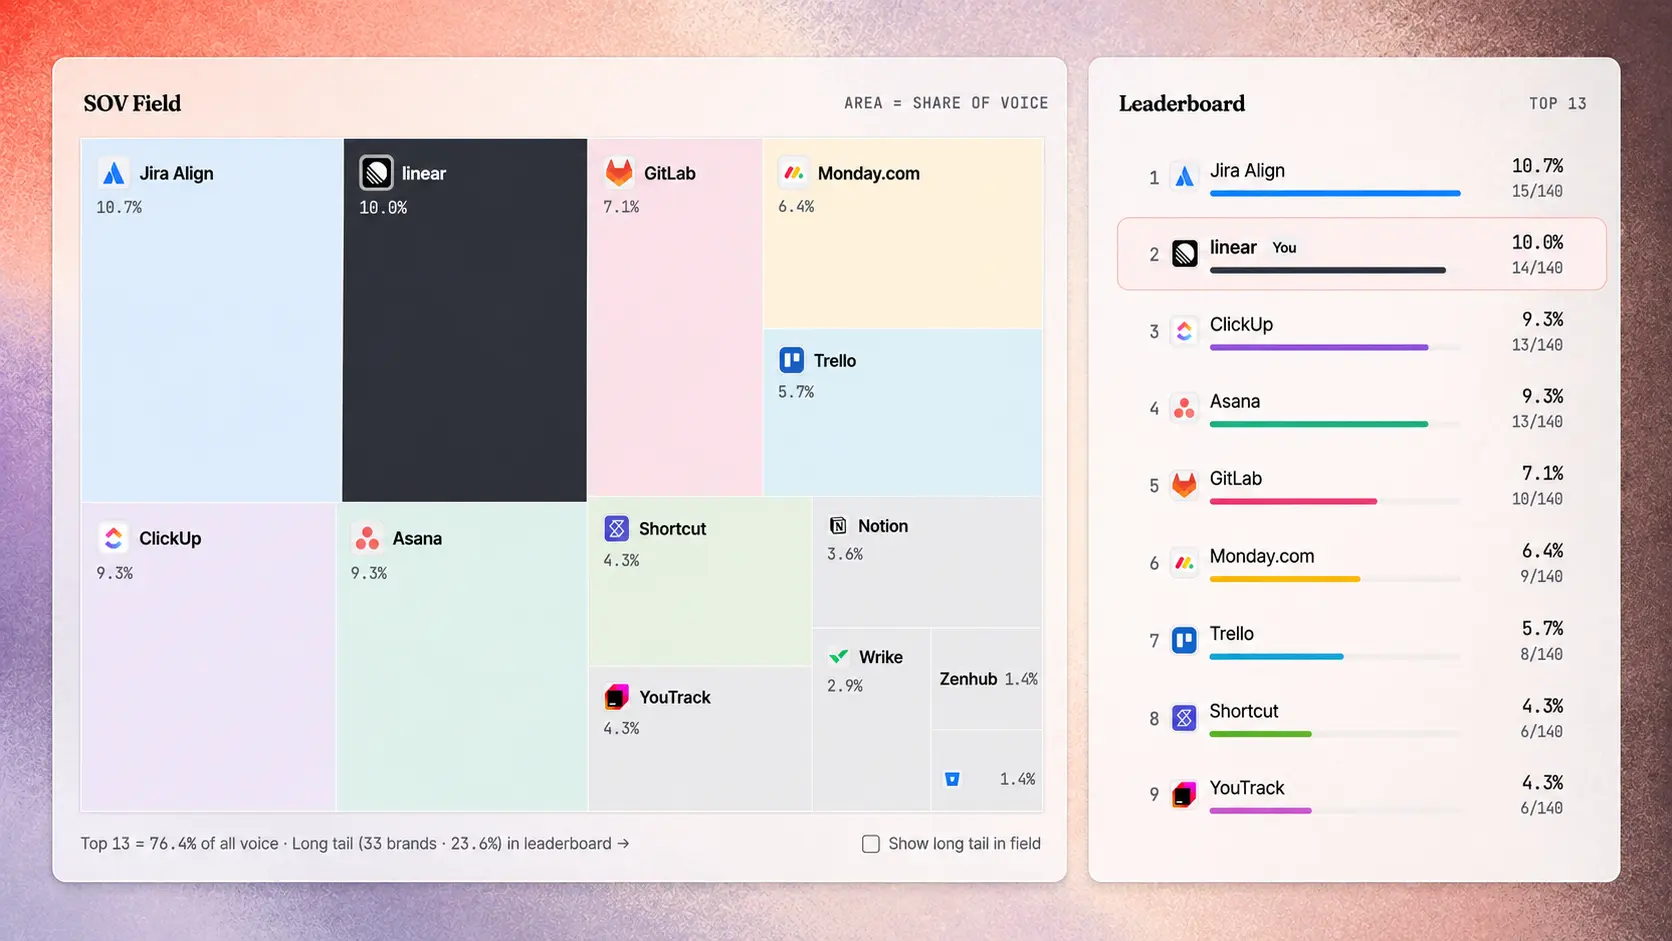Viewport: 1672px width, 941px height.
Task: Click the Asana logo in the treemap
Action: (x=367, y=538)
